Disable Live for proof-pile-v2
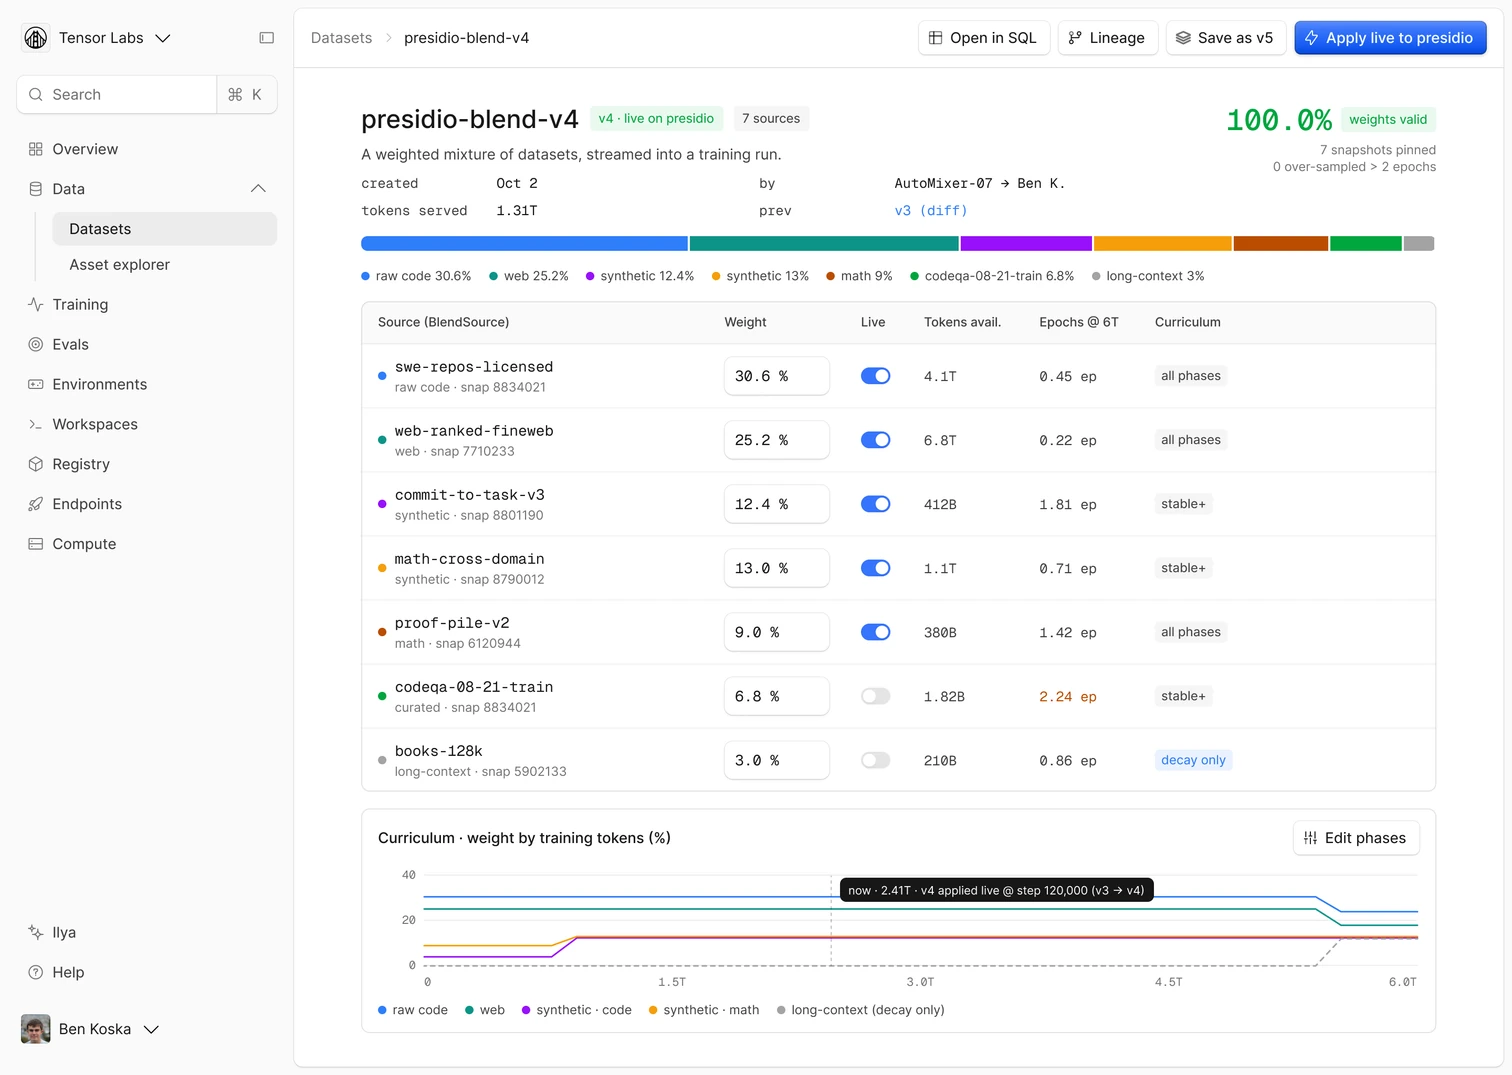The width and height of the screenshot is (1512, 1075). click(x=876, y=632)
